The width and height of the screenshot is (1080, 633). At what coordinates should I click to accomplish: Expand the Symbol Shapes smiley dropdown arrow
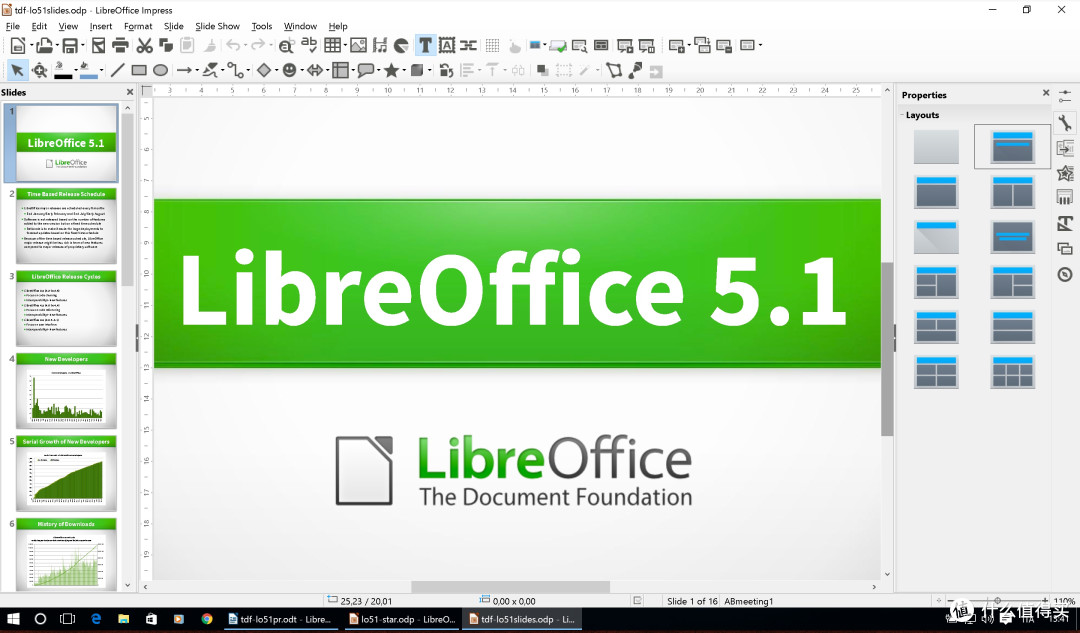tap(302, 70)
